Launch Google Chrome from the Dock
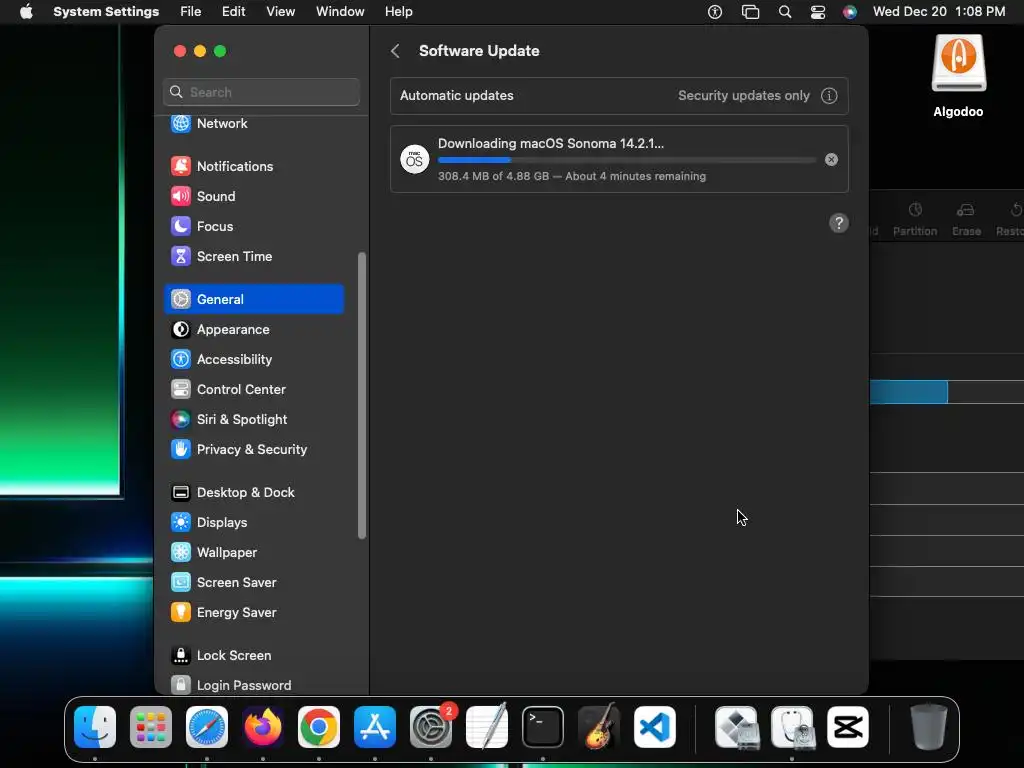This screenshot has height=768, width=1024. point(319,727)
